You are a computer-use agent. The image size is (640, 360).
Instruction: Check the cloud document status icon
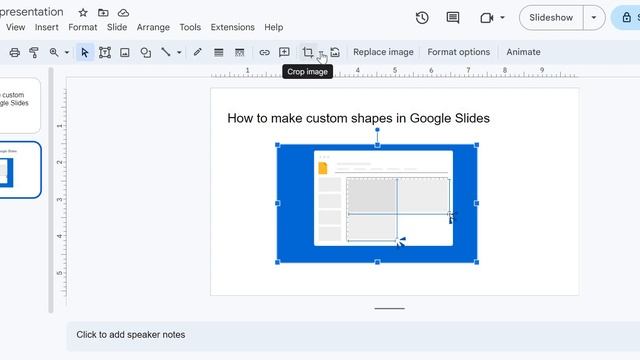(x=123, y=13)
